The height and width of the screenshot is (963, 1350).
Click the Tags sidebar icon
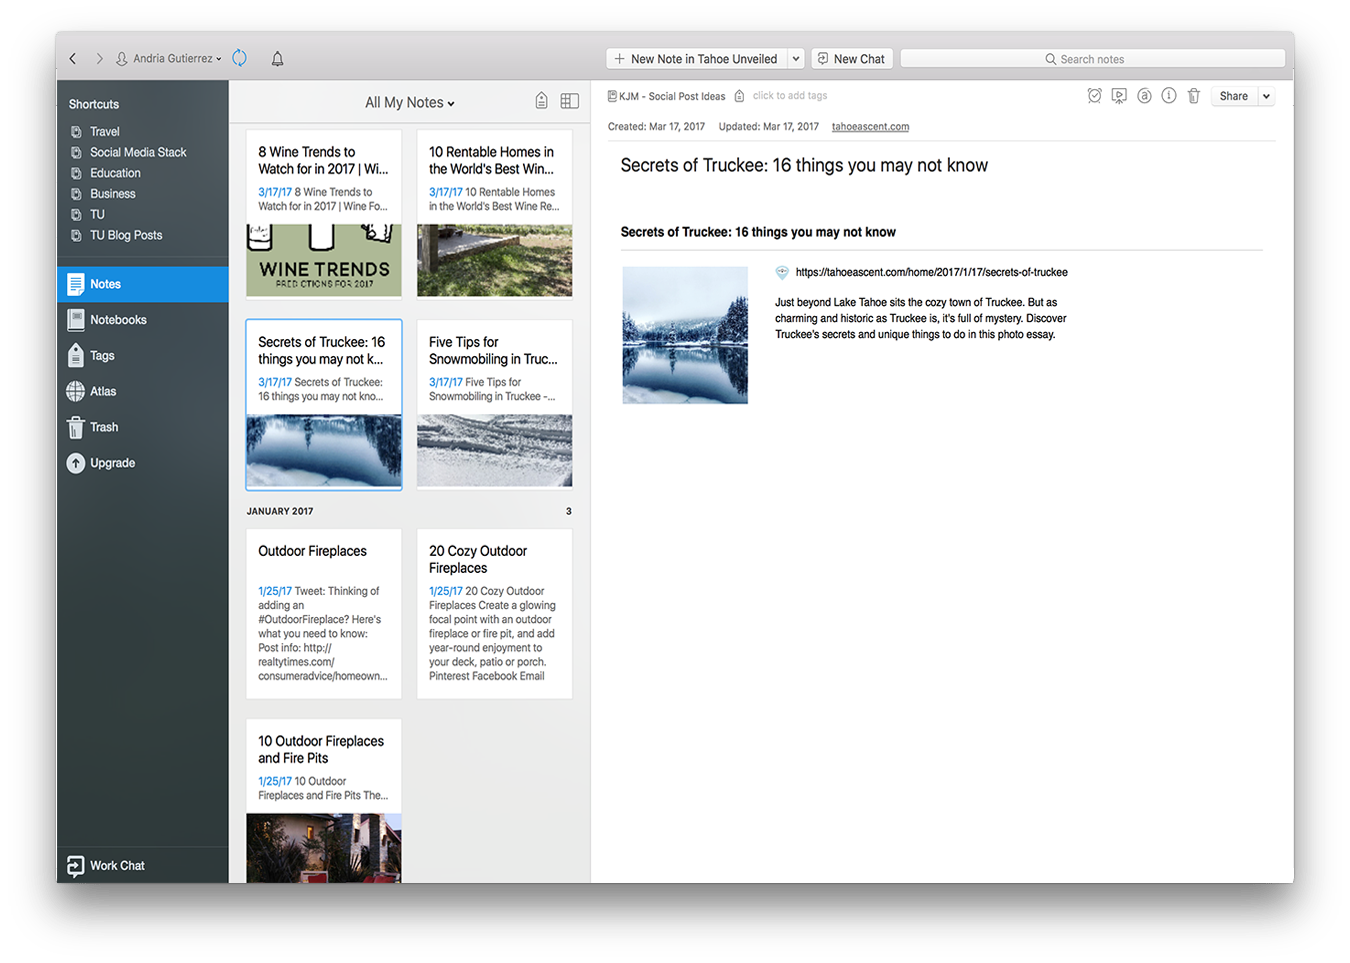(x=76, y=355)
